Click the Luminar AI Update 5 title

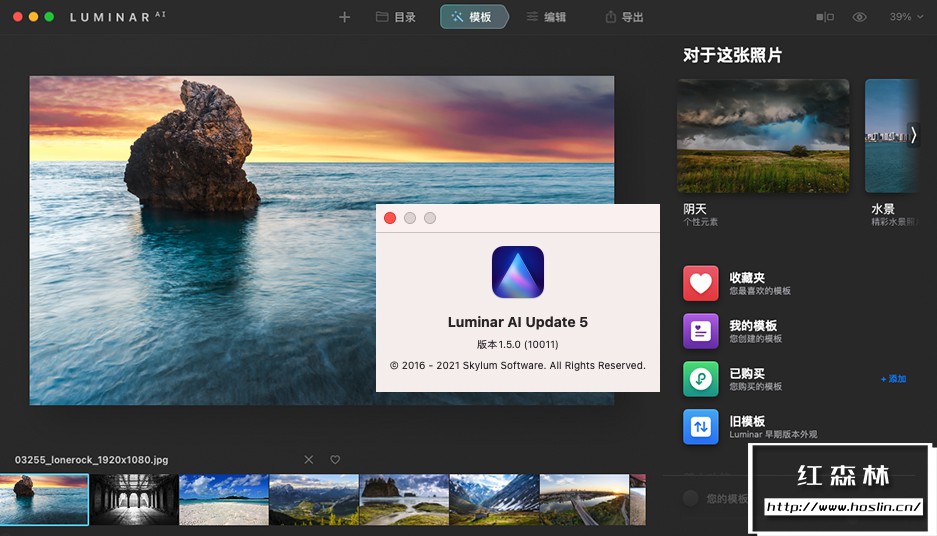518,322
